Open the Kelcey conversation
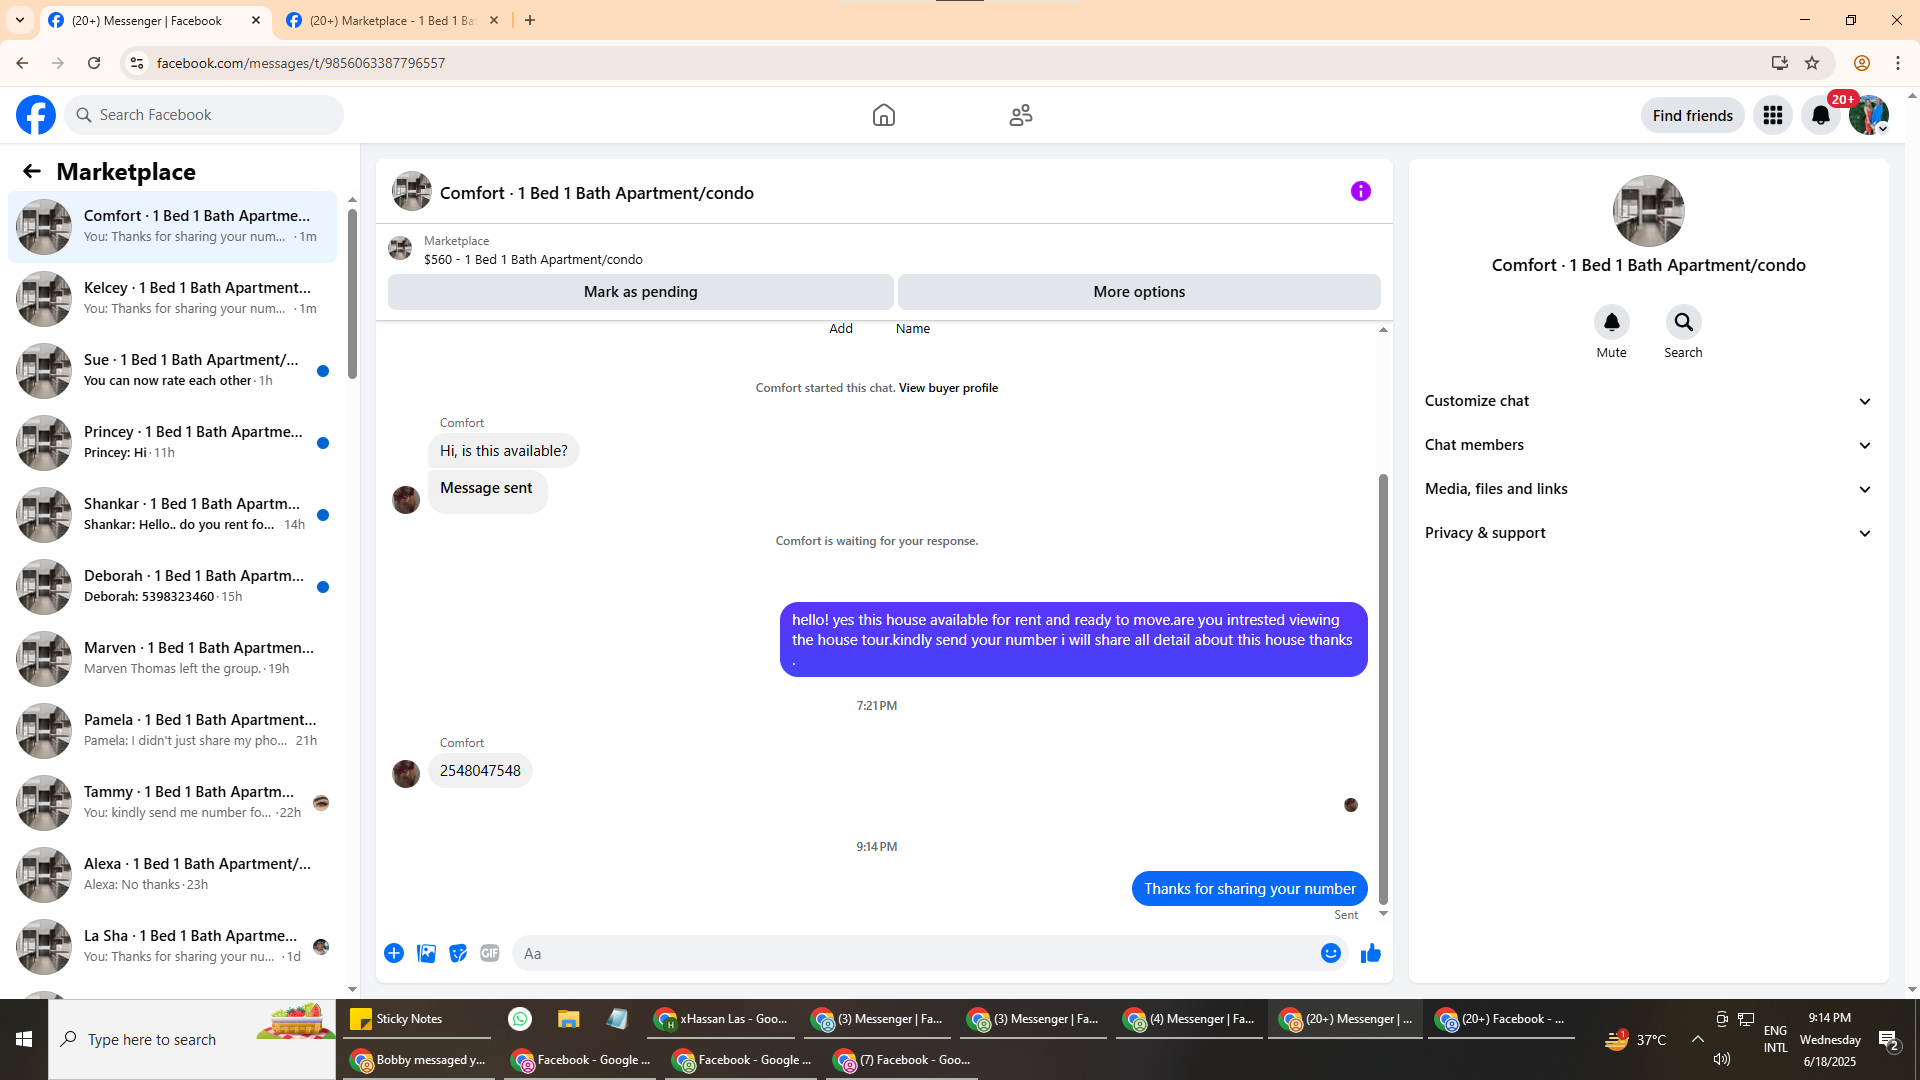 pyautogui.click(x=172, y=298)
